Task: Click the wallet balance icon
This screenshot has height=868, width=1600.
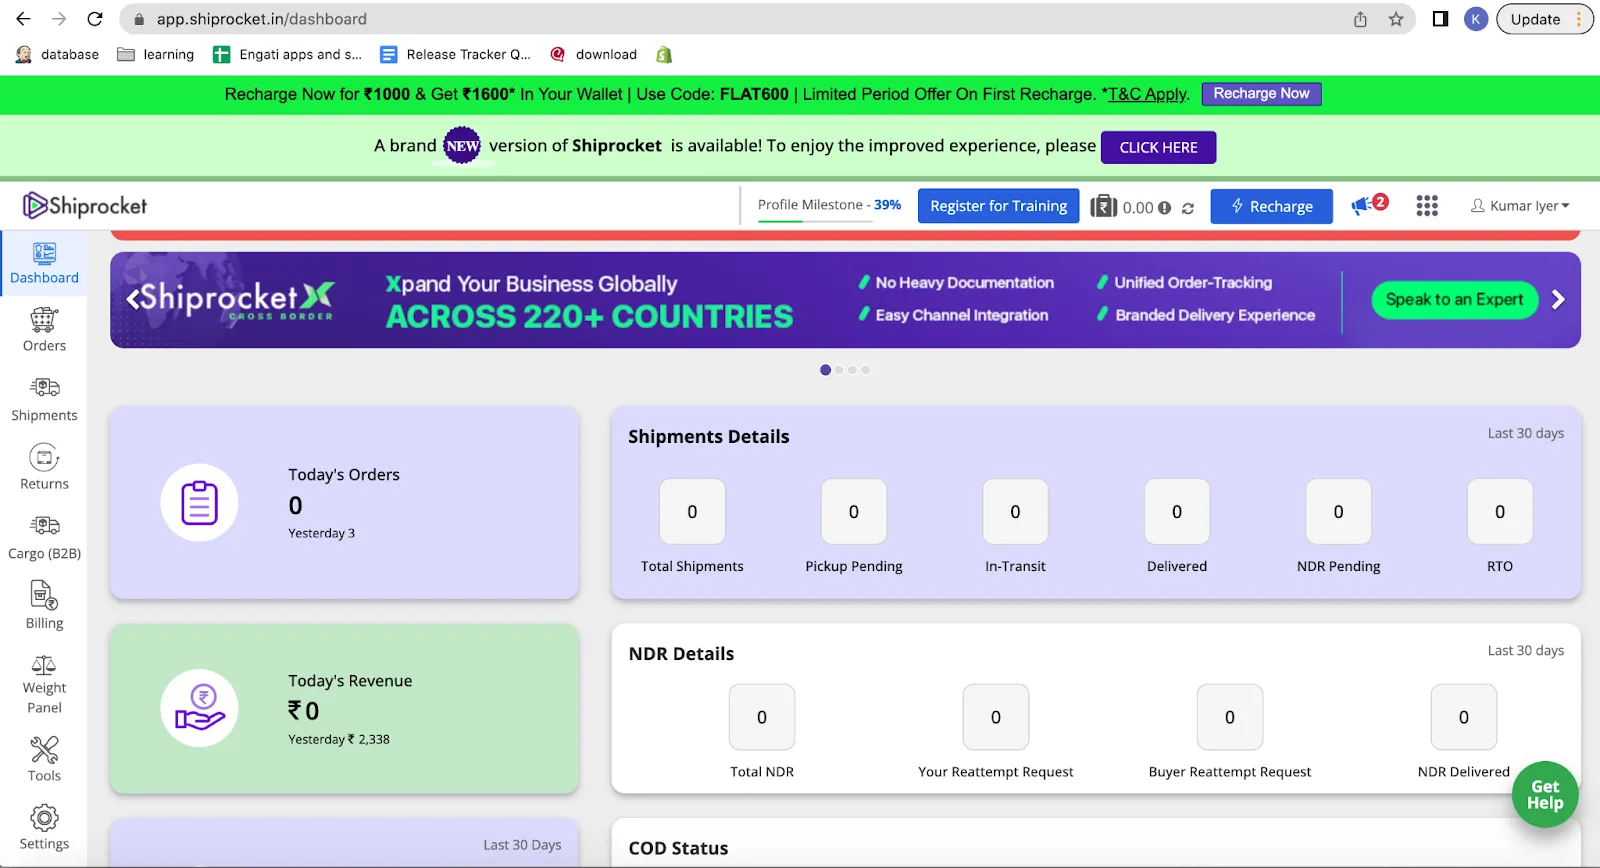Action: coord(1104,206)
